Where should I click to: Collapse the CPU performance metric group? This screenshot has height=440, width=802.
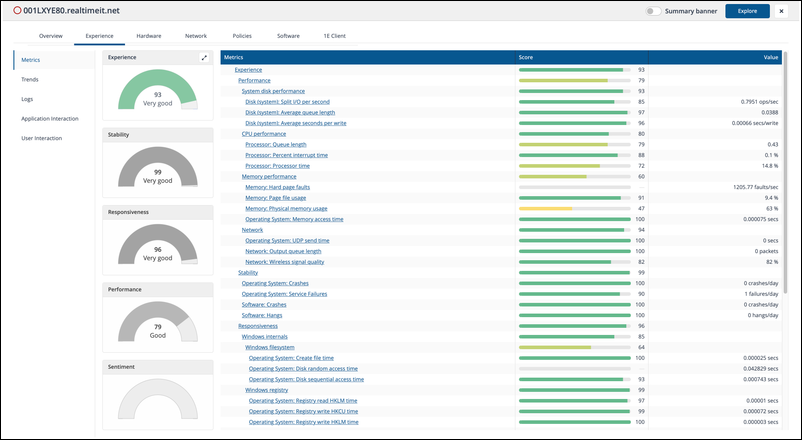pos(262,133)
